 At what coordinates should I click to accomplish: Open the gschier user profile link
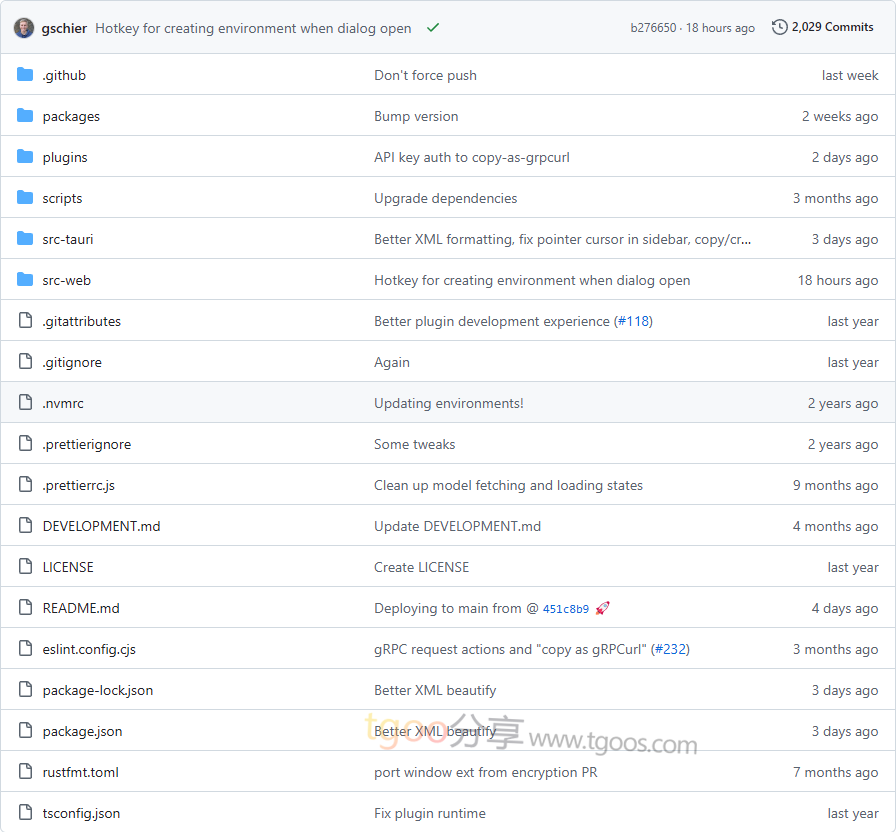point(64,28)
